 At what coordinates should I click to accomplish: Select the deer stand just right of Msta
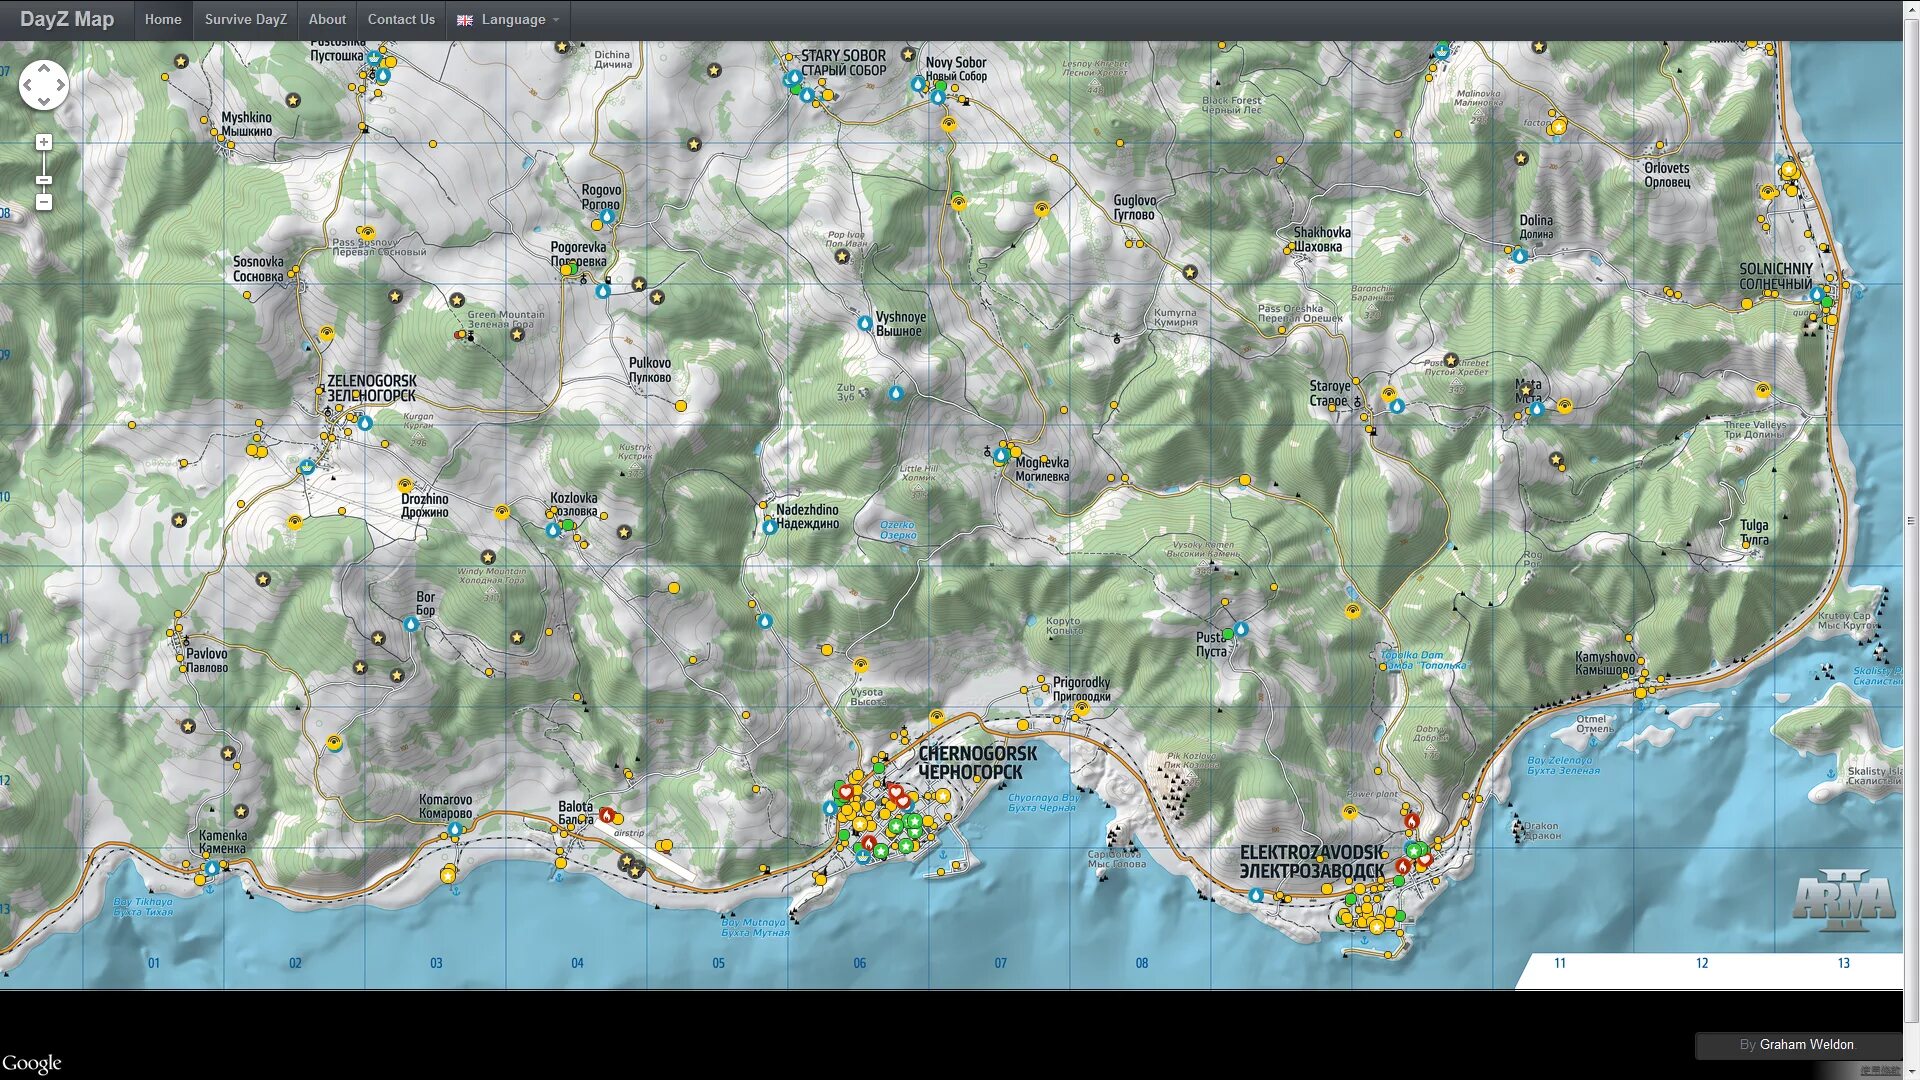point(1564,406)
